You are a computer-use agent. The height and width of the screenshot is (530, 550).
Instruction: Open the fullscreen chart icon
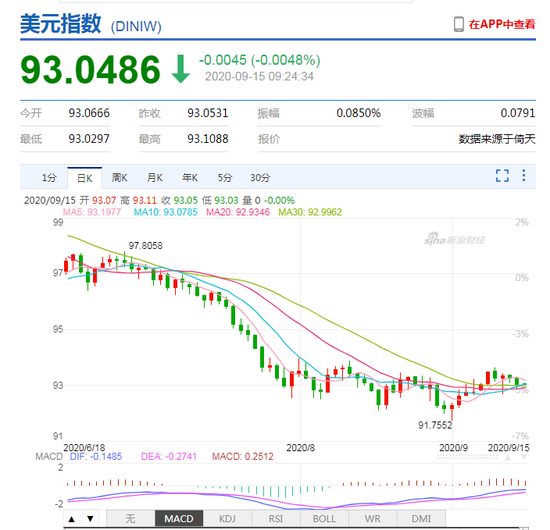[502, 175]
